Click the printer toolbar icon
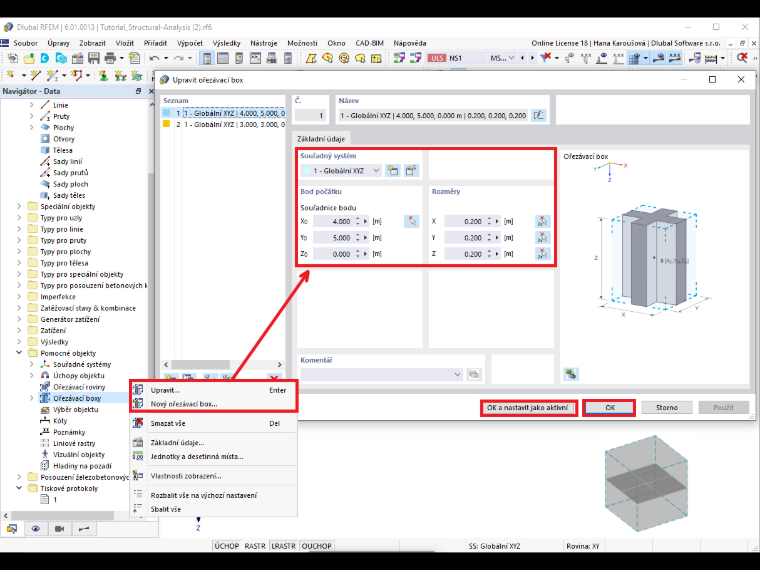 click(x=110, y=58)
